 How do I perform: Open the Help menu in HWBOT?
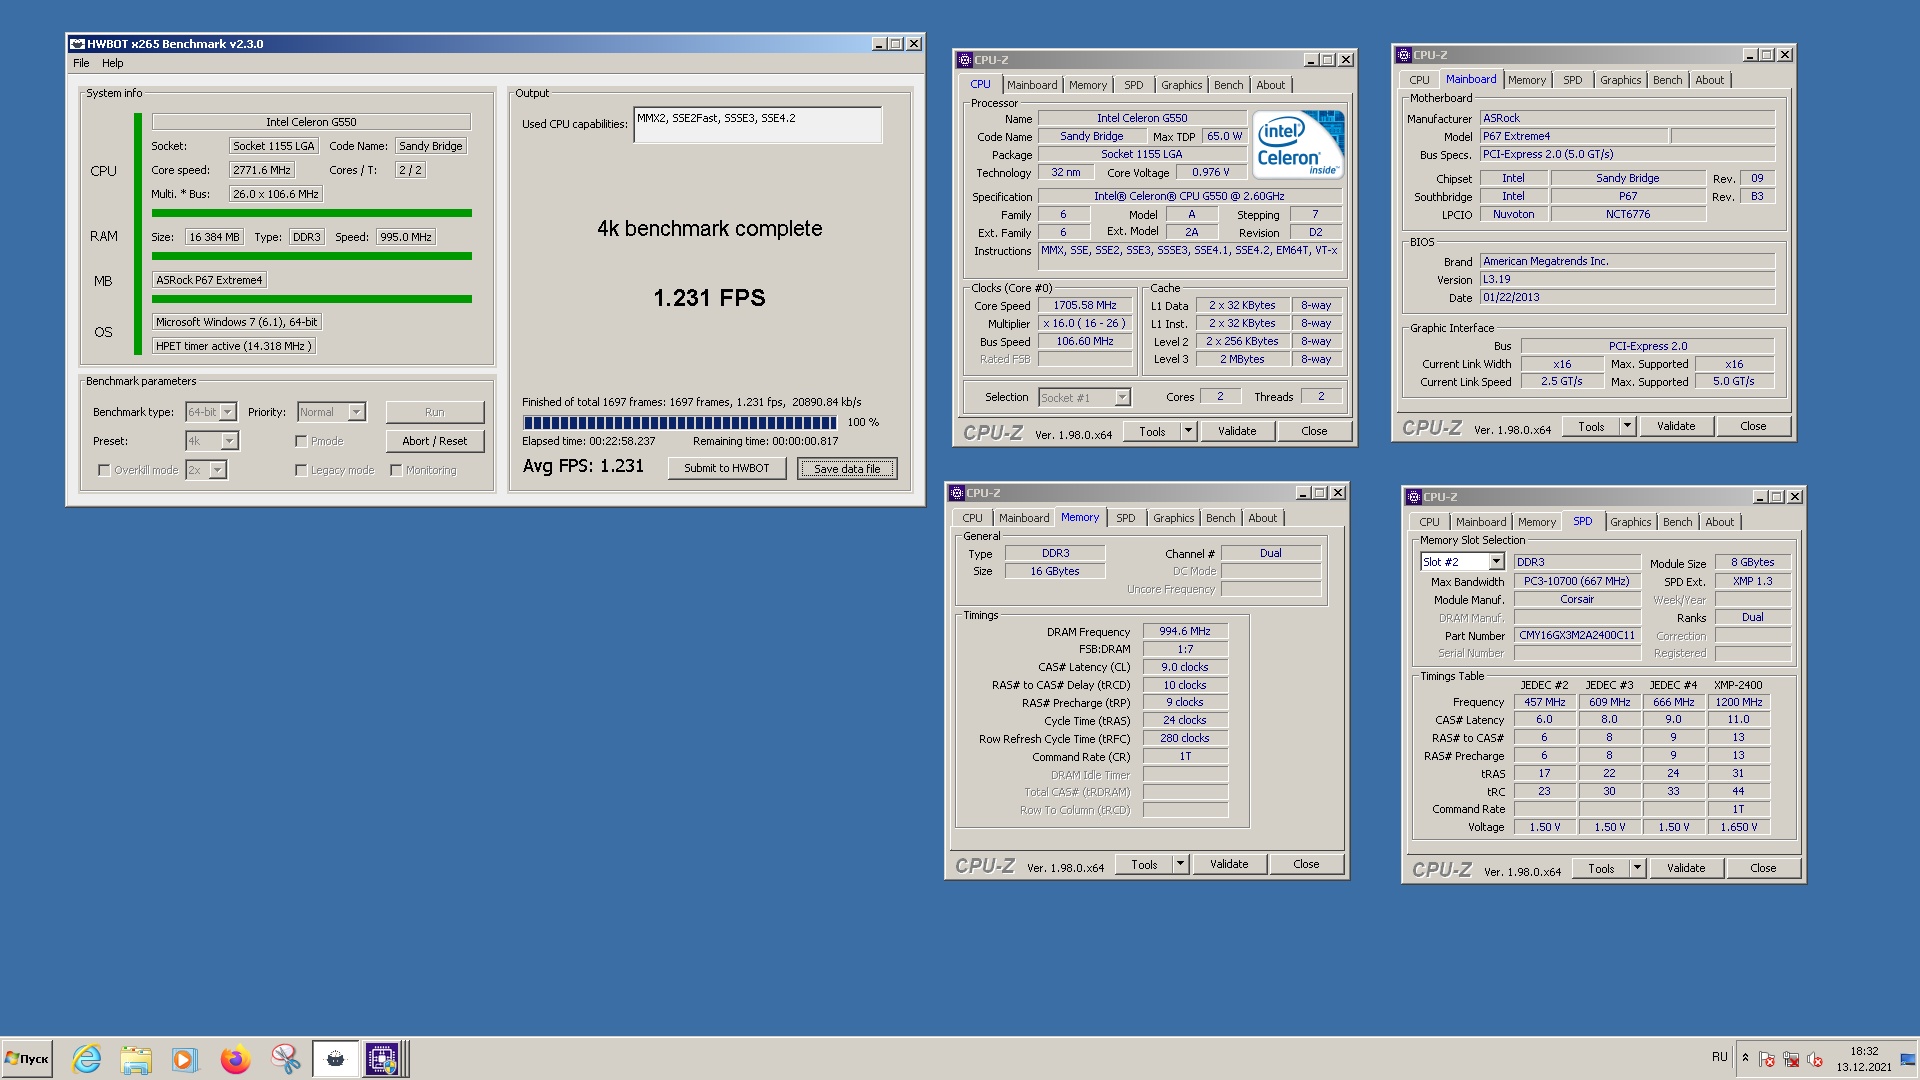point(112,63)
